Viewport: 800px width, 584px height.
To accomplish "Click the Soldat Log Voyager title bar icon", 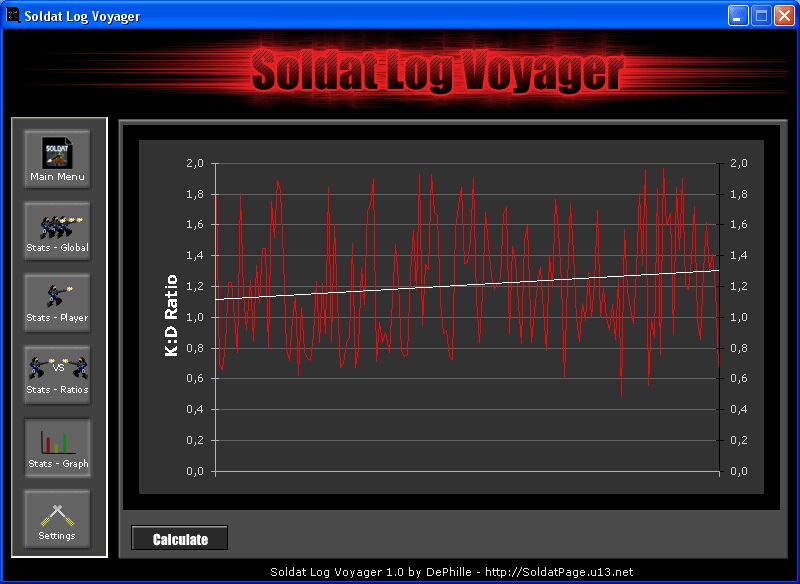I will point(12,15).
